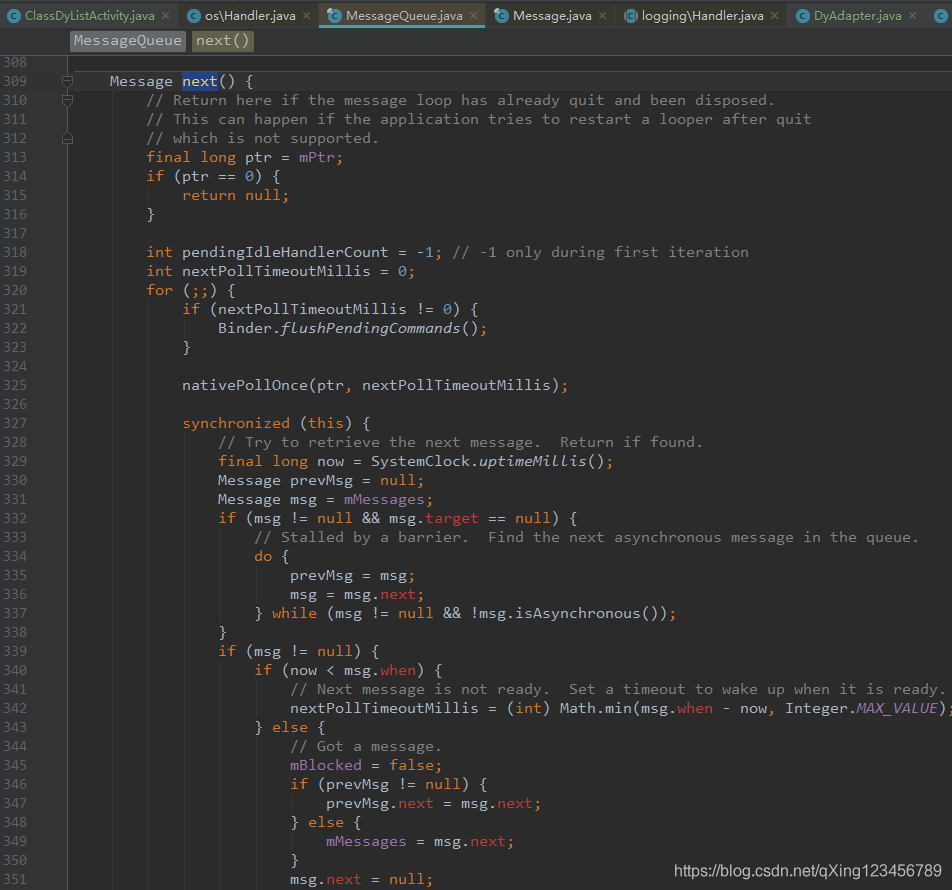The height and width of the screenshot is (890, 952).
Task: Click the class icon on MessageQueue.java tab
Action: [x=334, y=16]
